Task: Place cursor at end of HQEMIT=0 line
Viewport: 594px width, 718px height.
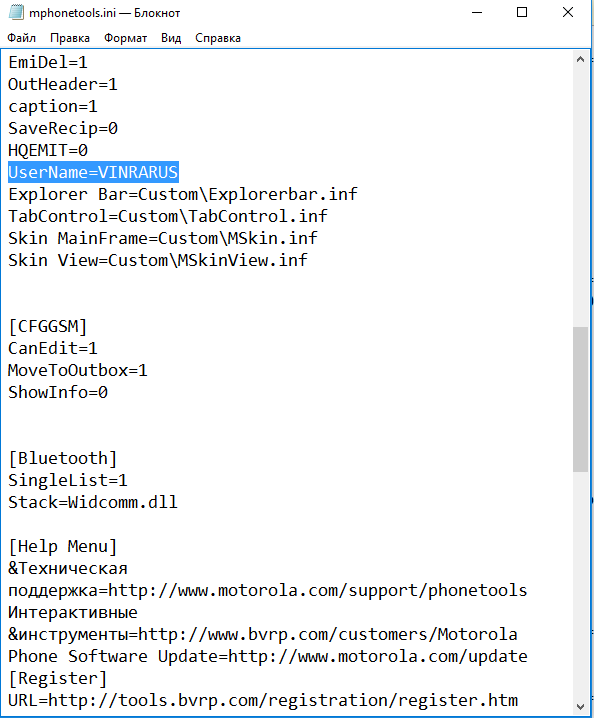Action: point(88,150)
